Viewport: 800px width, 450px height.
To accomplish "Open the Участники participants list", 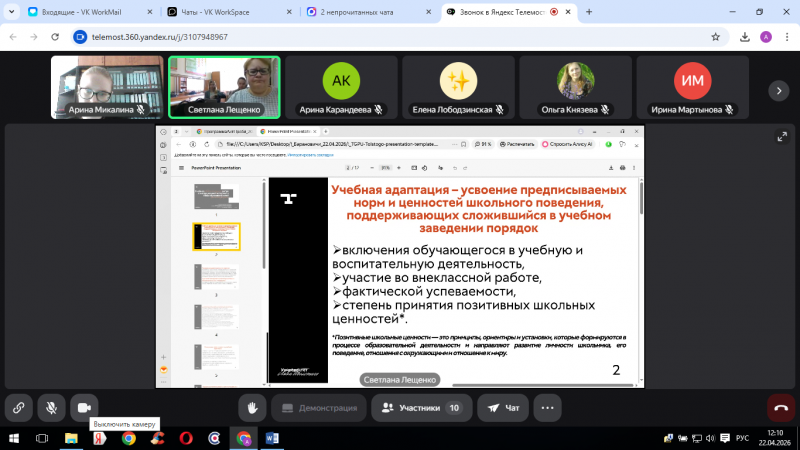I will (420, 407).
